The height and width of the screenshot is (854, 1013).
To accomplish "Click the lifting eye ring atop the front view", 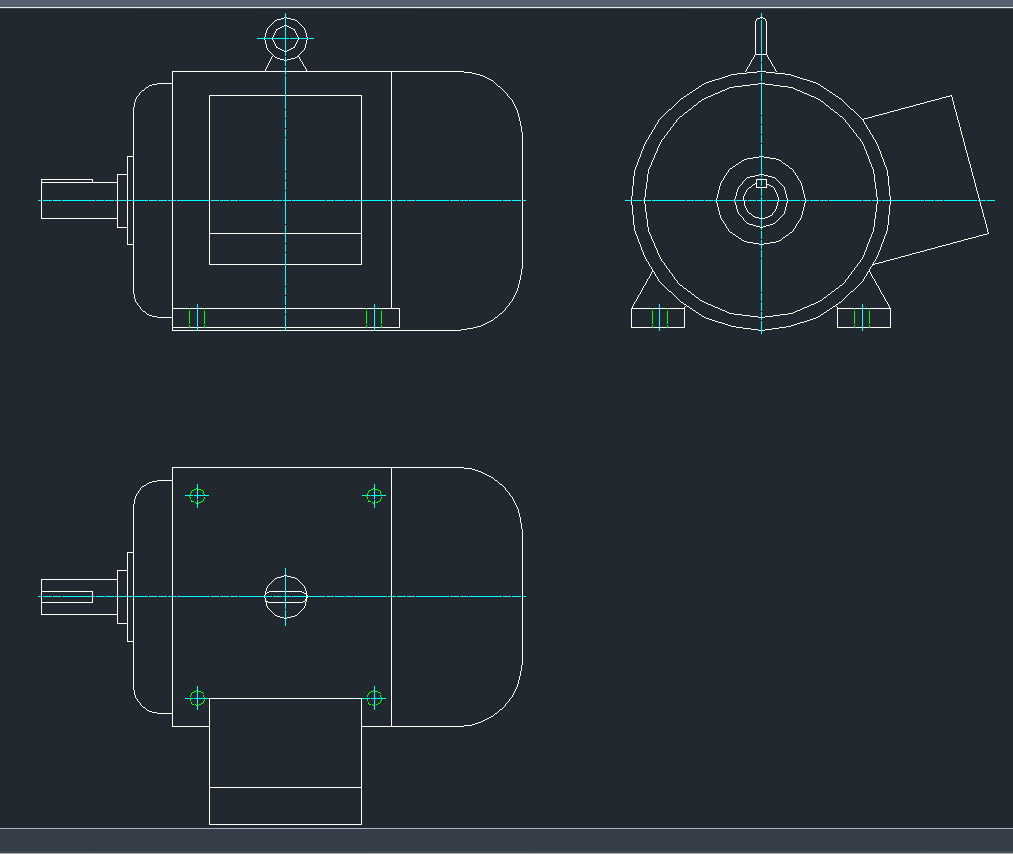I will [x=285, y=39].
